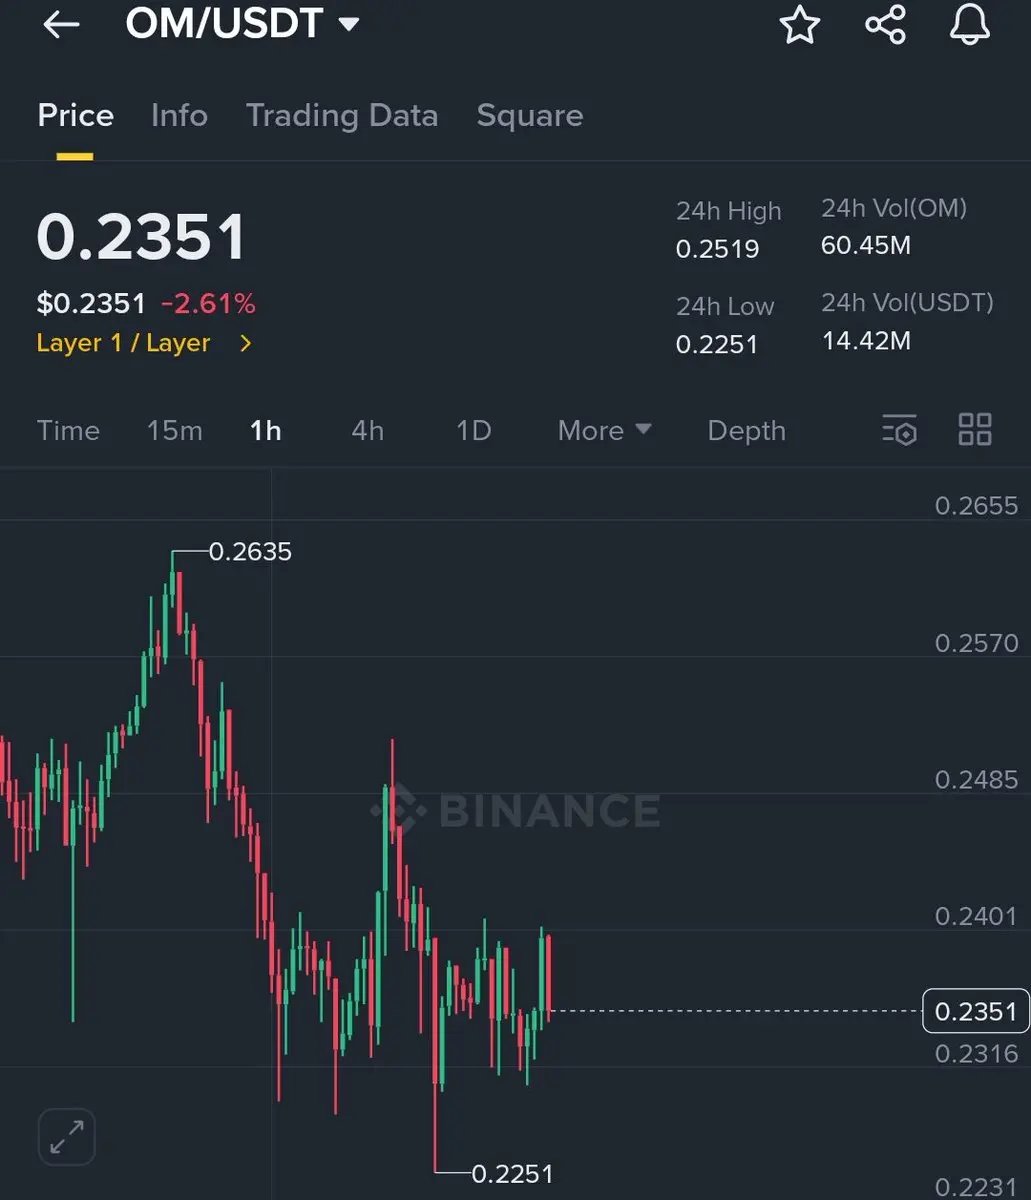Screen dimensions: 1031x1200
Task: Switch to the Price tab
Action: coord(75,115)
